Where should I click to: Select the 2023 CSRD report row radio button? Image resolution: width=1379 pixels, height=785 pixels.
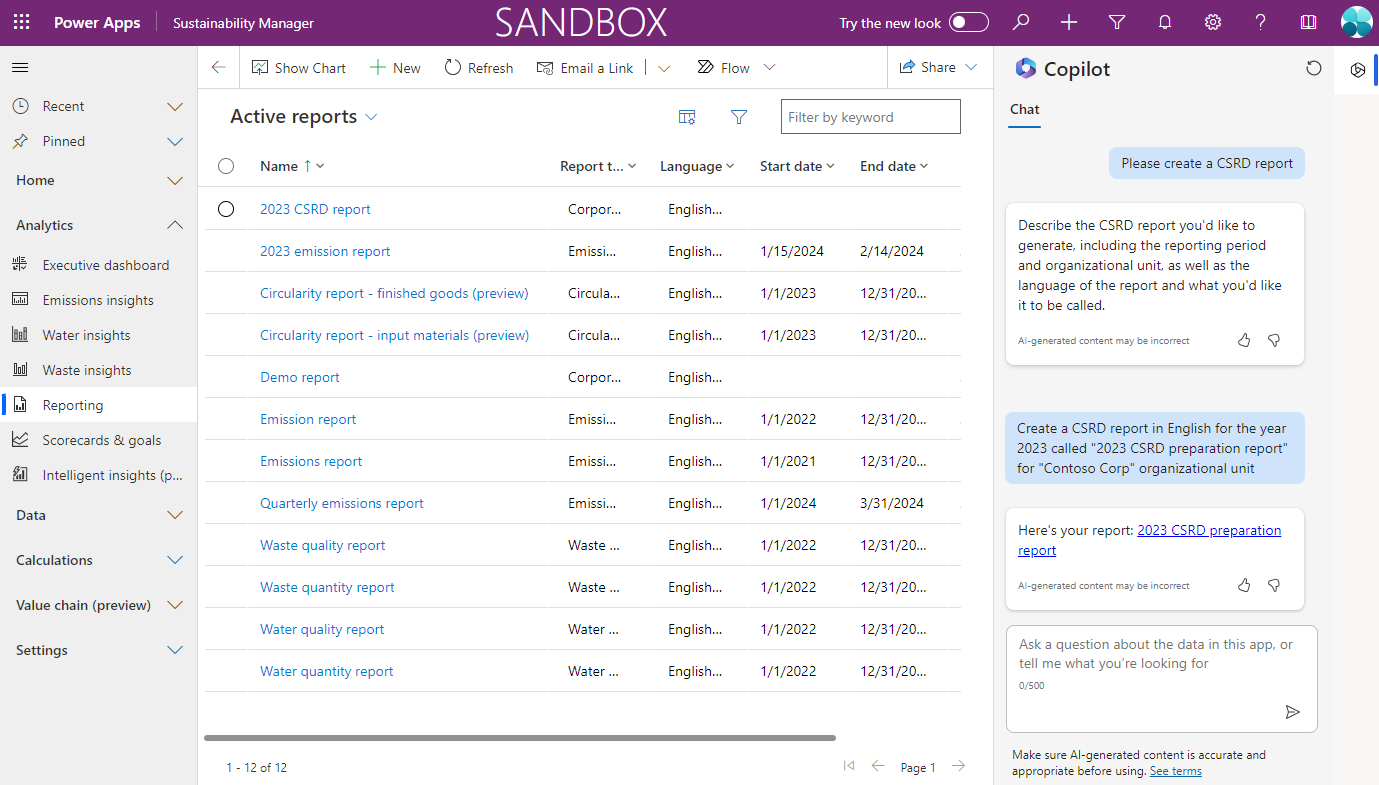(x=226, y=209)
